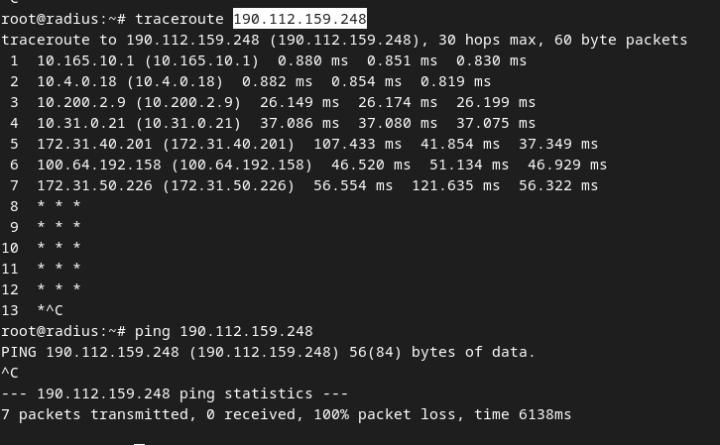Click the highlighted IP 190.112.159.248 in traceroute command
720x445 pixels.
pyautogui.click(x=300, y=19)
